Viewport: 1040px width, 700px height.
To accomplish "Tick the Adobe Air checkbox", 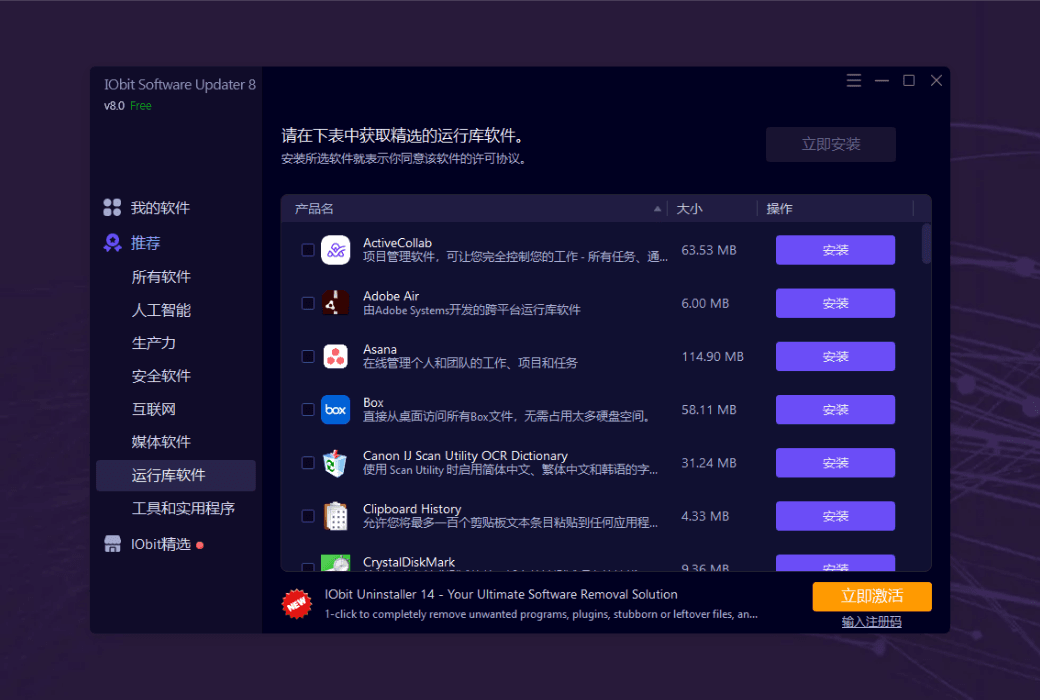I will (308, 303).
